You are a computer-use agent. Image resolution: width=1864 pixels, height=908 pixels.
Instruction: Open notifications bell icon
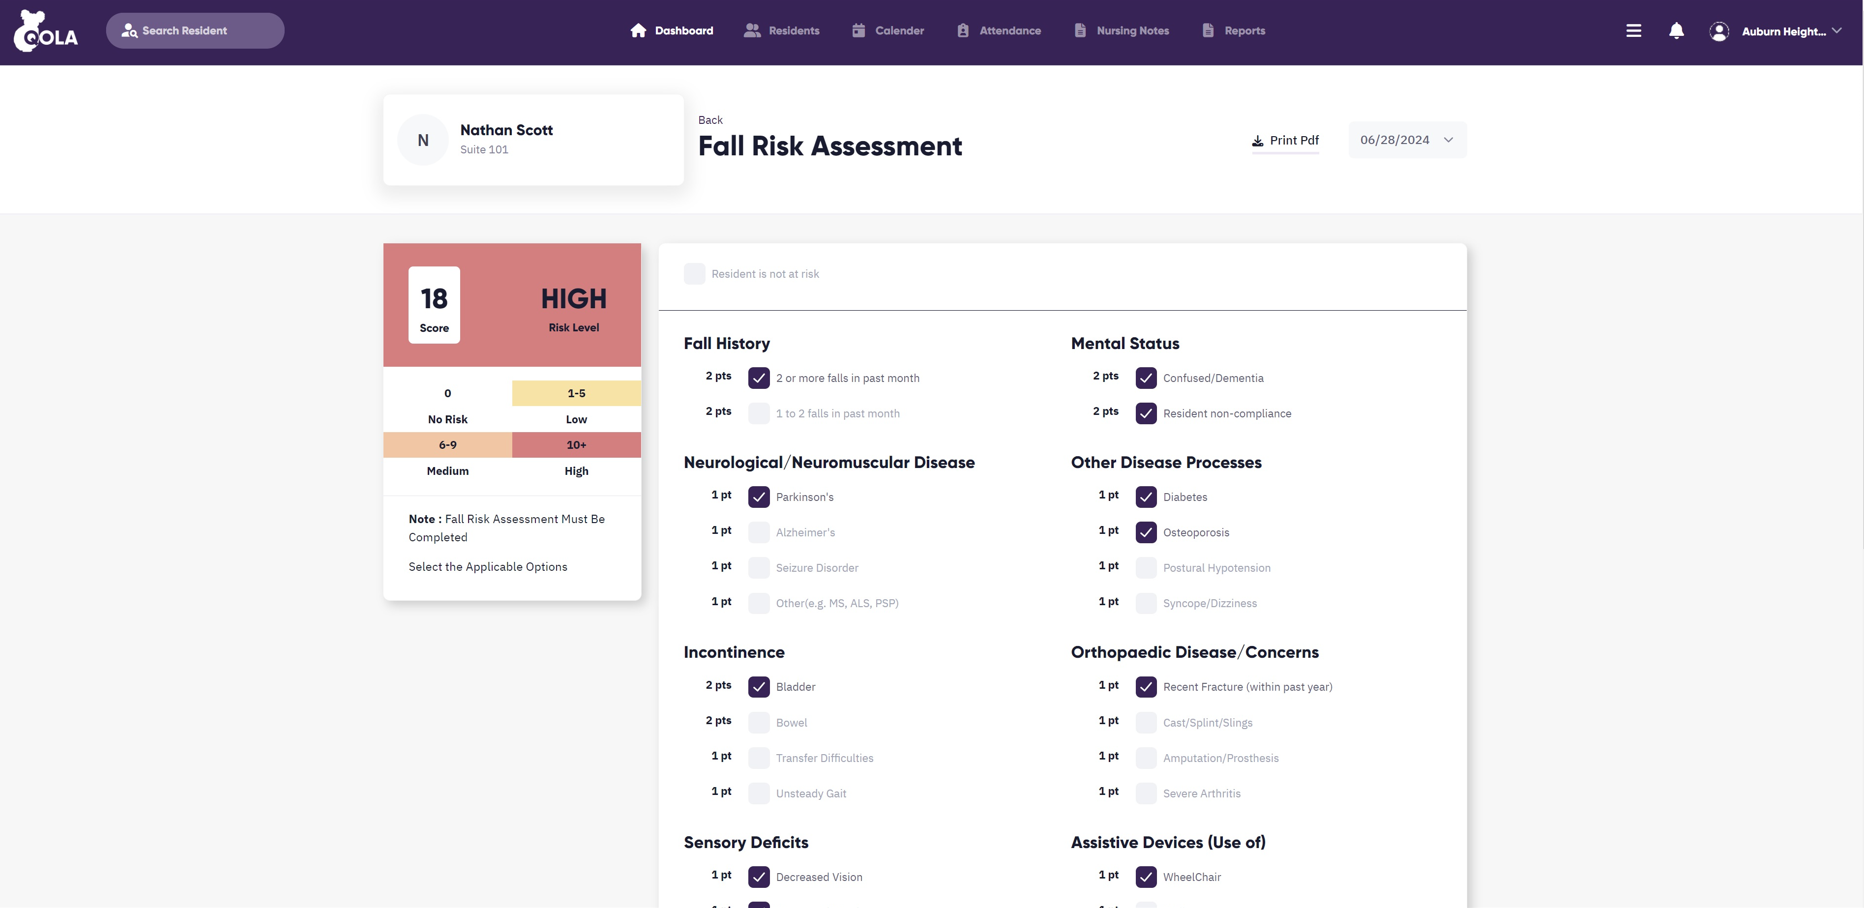(x=1676, y=31)
